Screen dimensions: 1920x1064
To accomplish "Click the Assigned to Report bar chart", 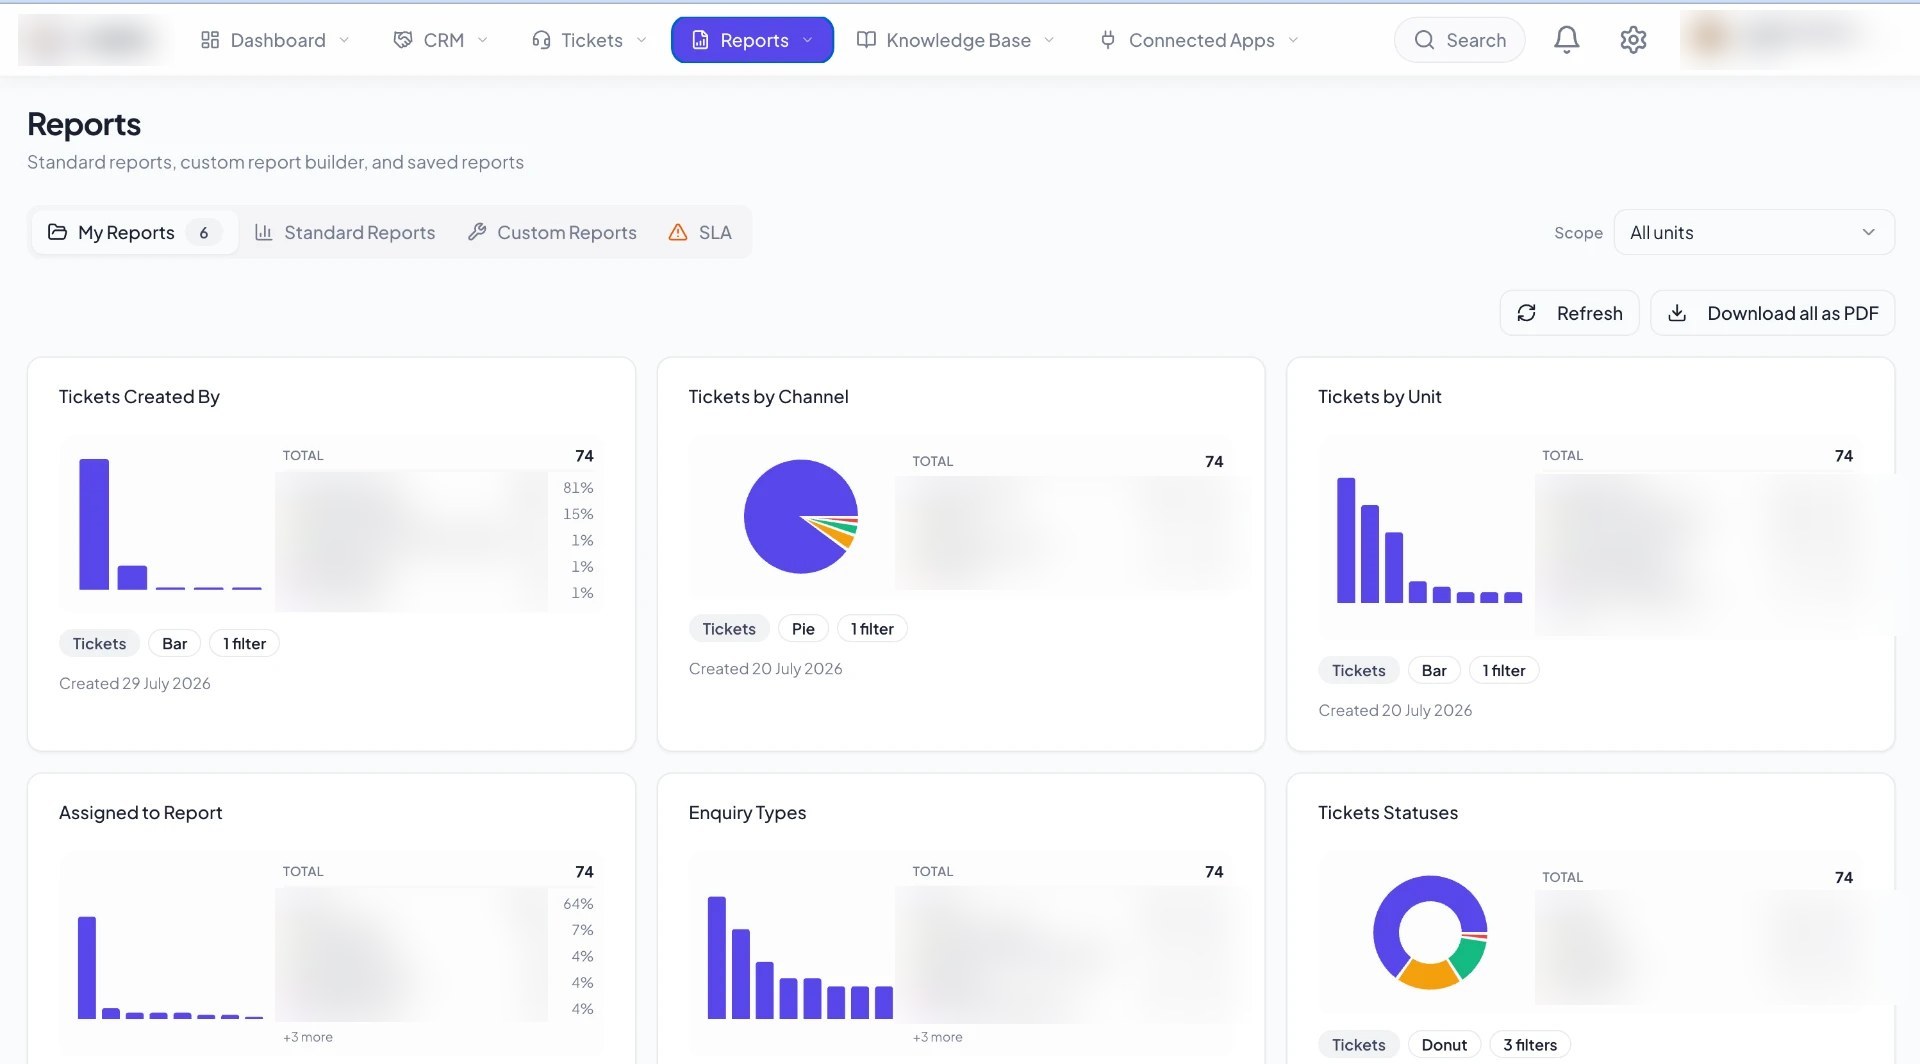I will [x=170, y=967].
